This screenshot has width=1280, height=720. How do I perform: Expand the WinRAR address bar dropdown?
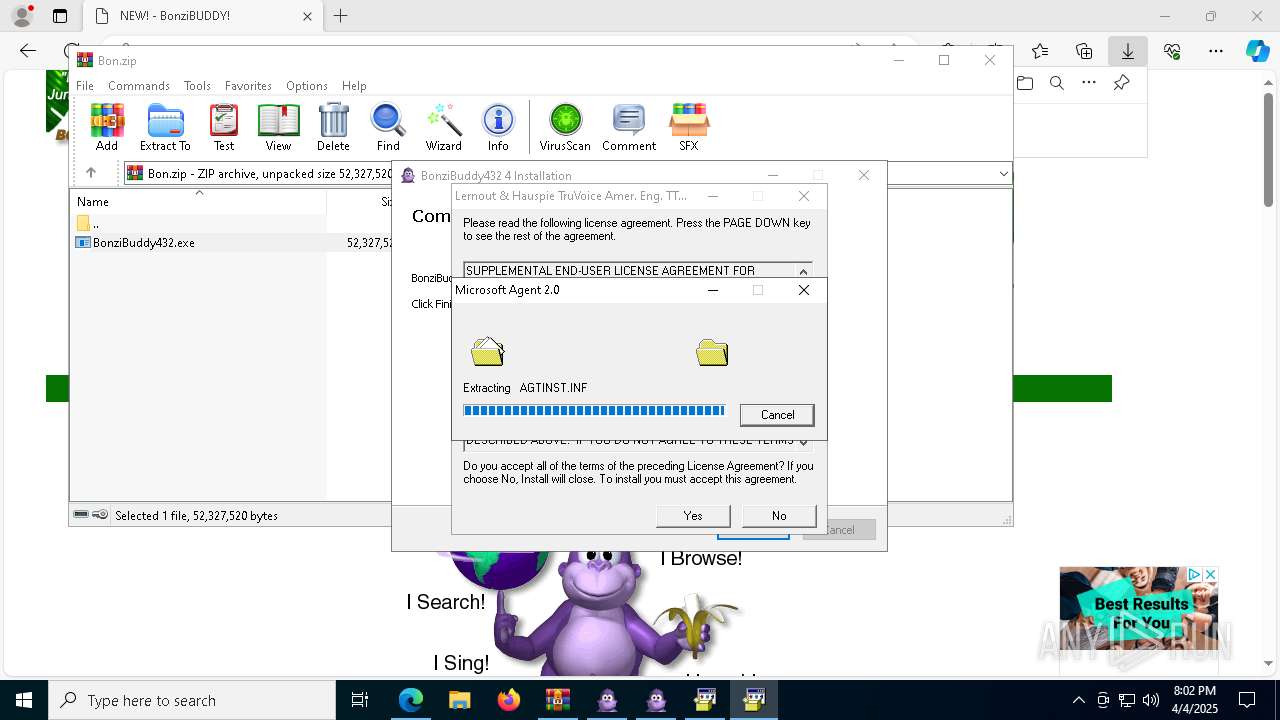[1003, 174]
